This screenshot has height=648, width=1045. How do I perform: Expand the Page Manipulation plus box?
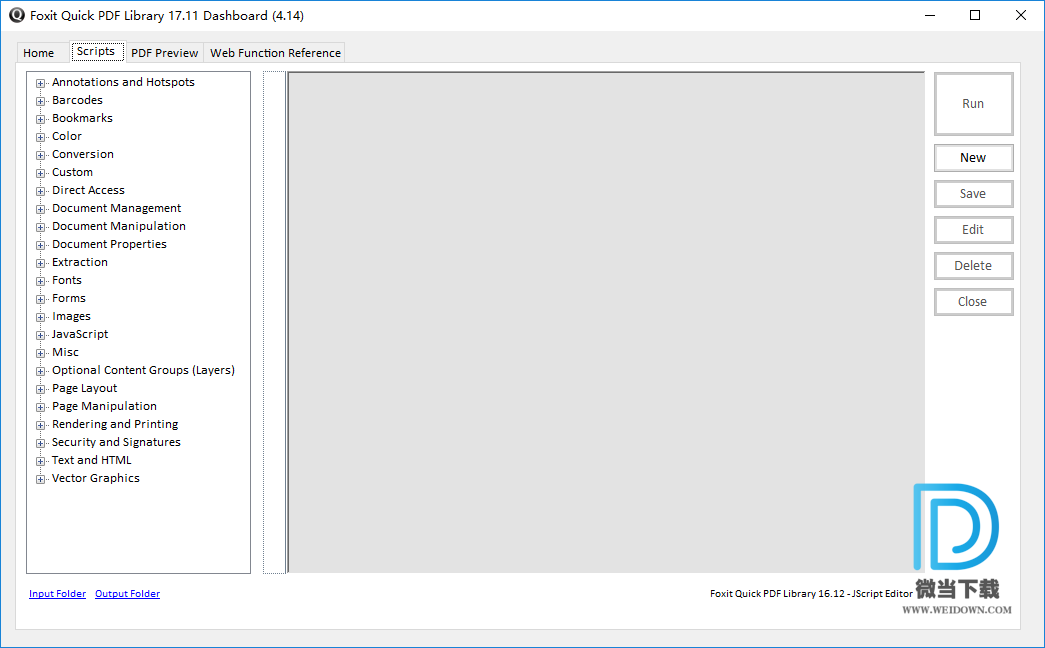pos(41,407)
